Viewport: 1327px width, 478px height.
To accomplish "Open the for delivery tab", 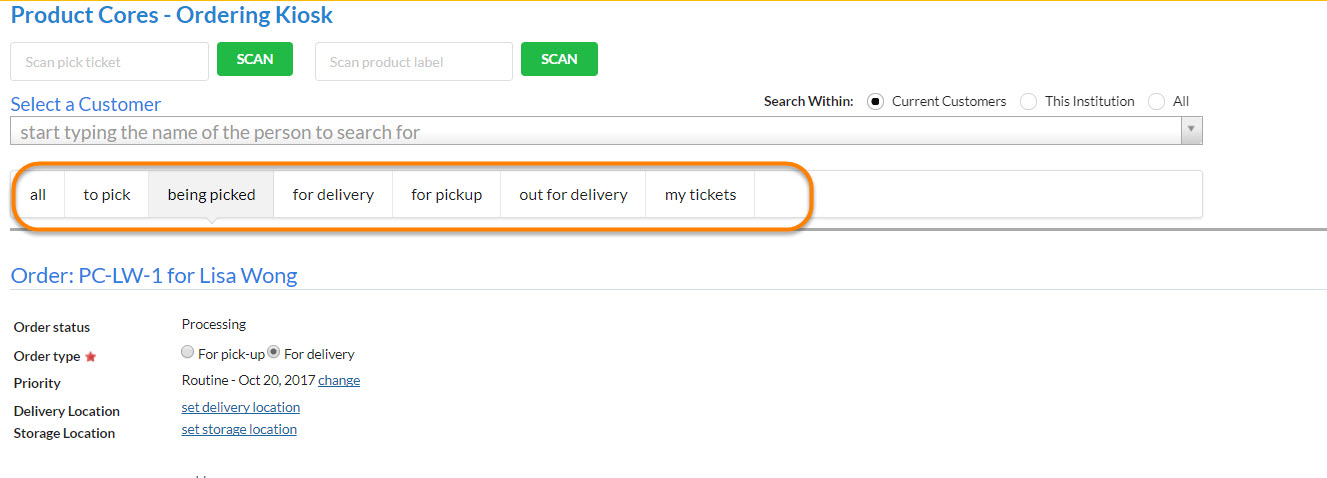I will [333, 195].
